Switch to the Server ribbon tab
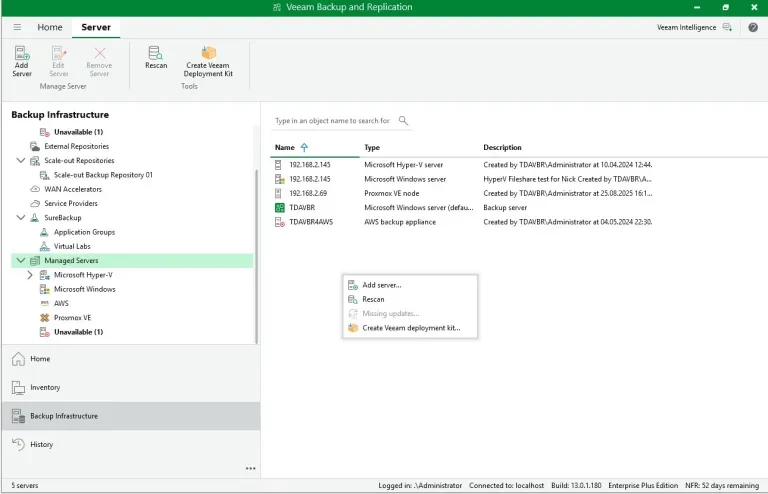Image resolution: width=768 pixels, height=494 pixels. click(x=96, y=27)
